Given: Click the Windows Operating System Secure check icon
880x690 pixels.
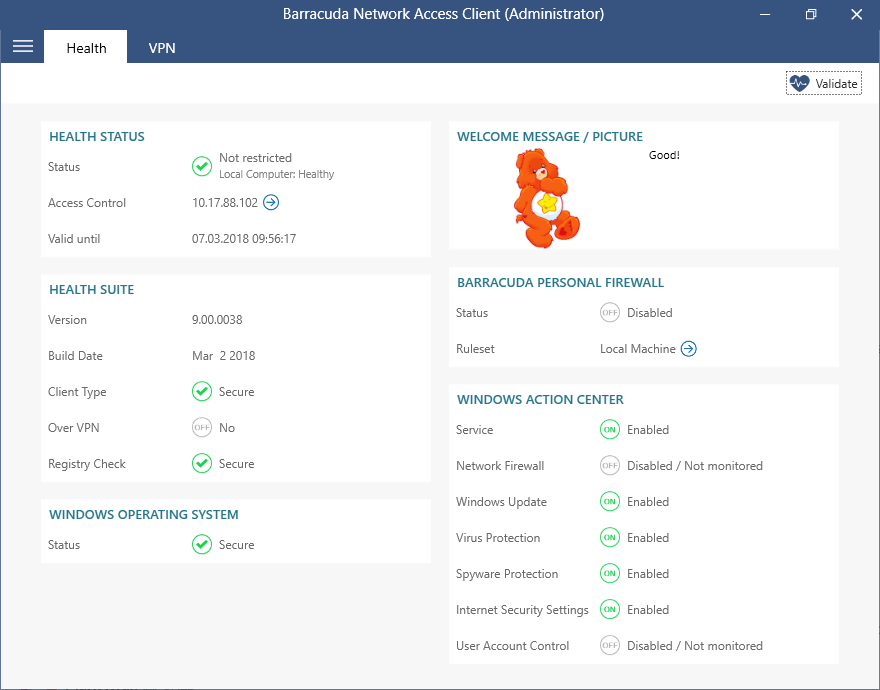Looking at the screenshot, I should click(201, 544).
